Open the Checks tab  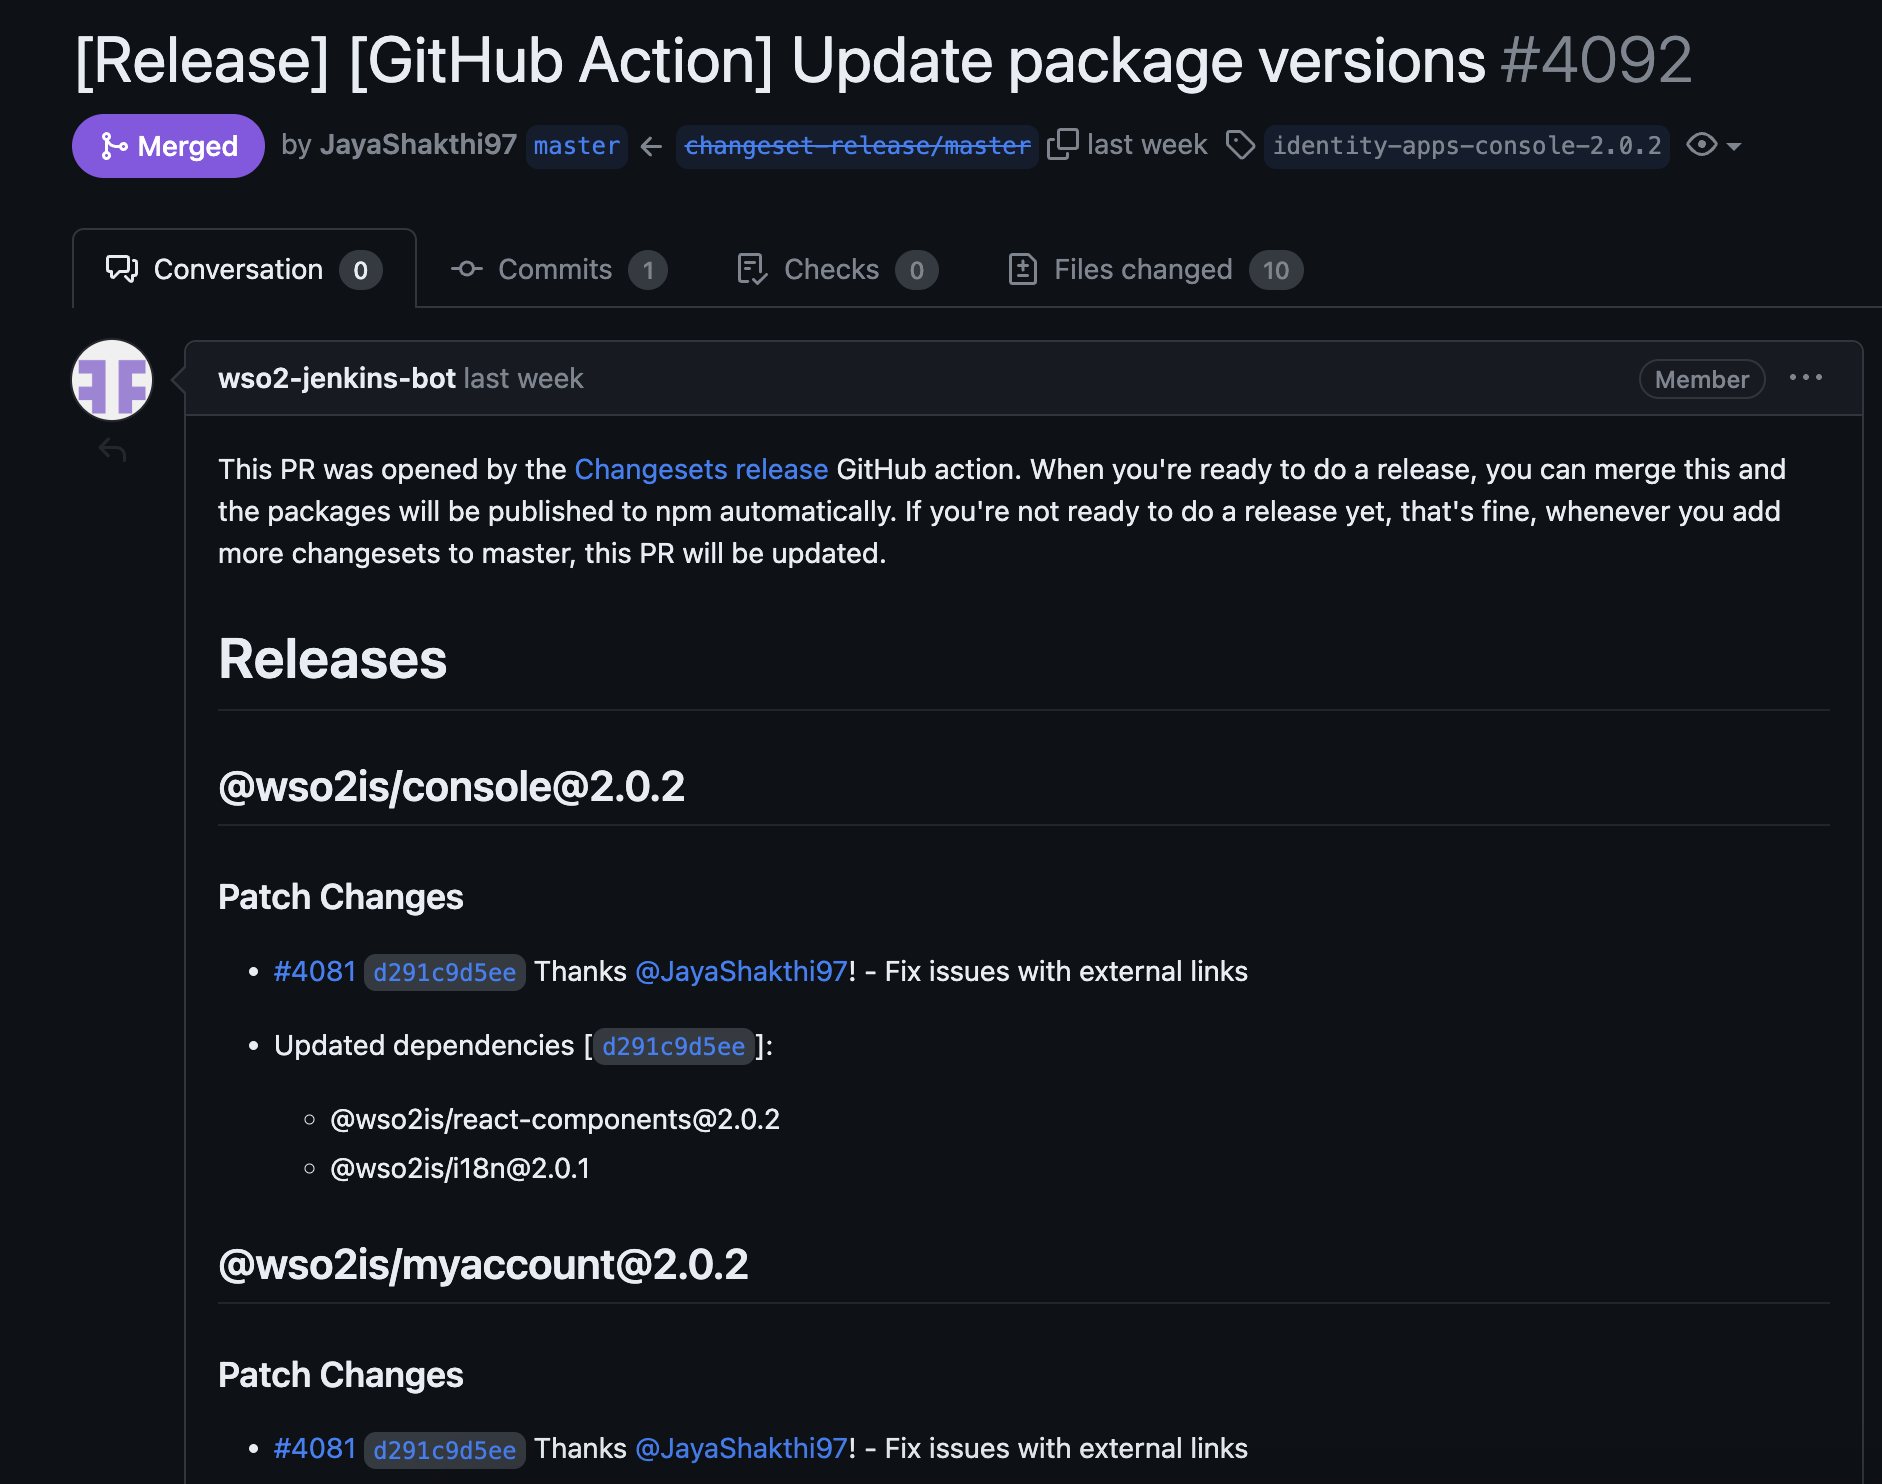[836, 269]
